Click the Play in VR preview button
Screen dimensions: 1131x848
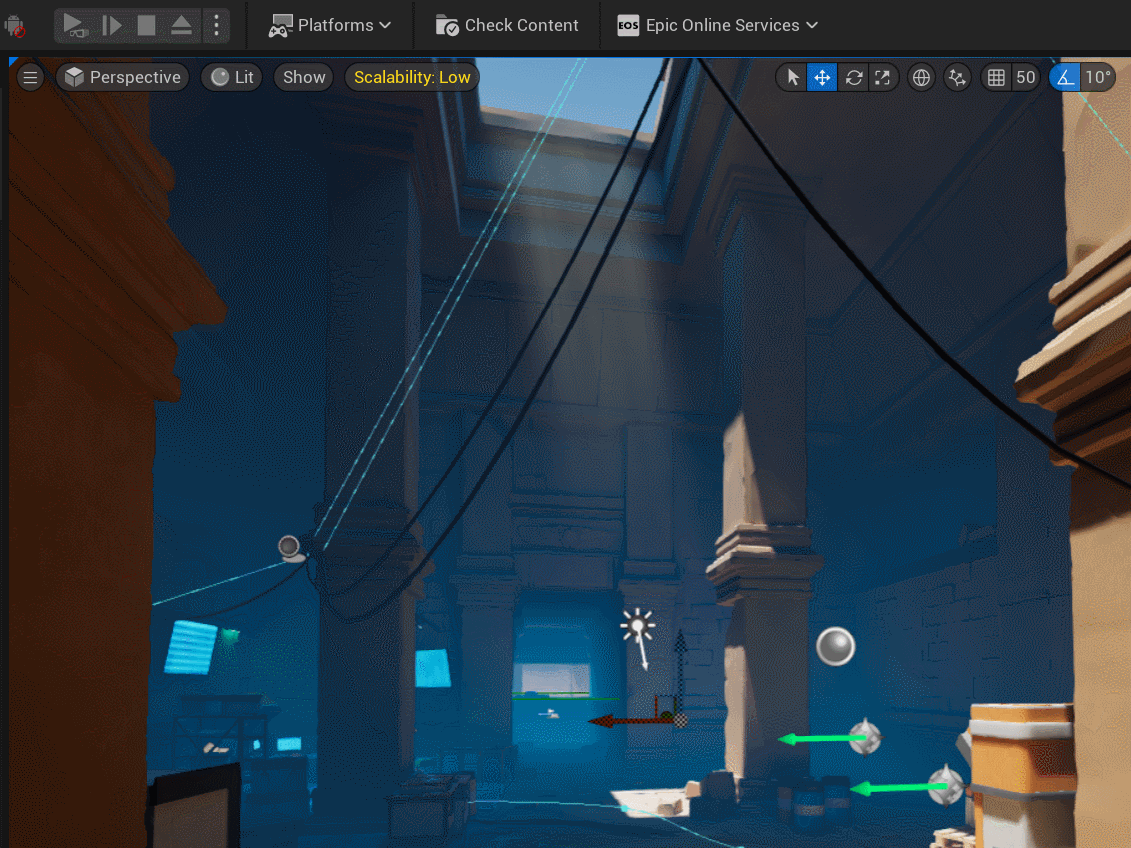tap(76, 25)
